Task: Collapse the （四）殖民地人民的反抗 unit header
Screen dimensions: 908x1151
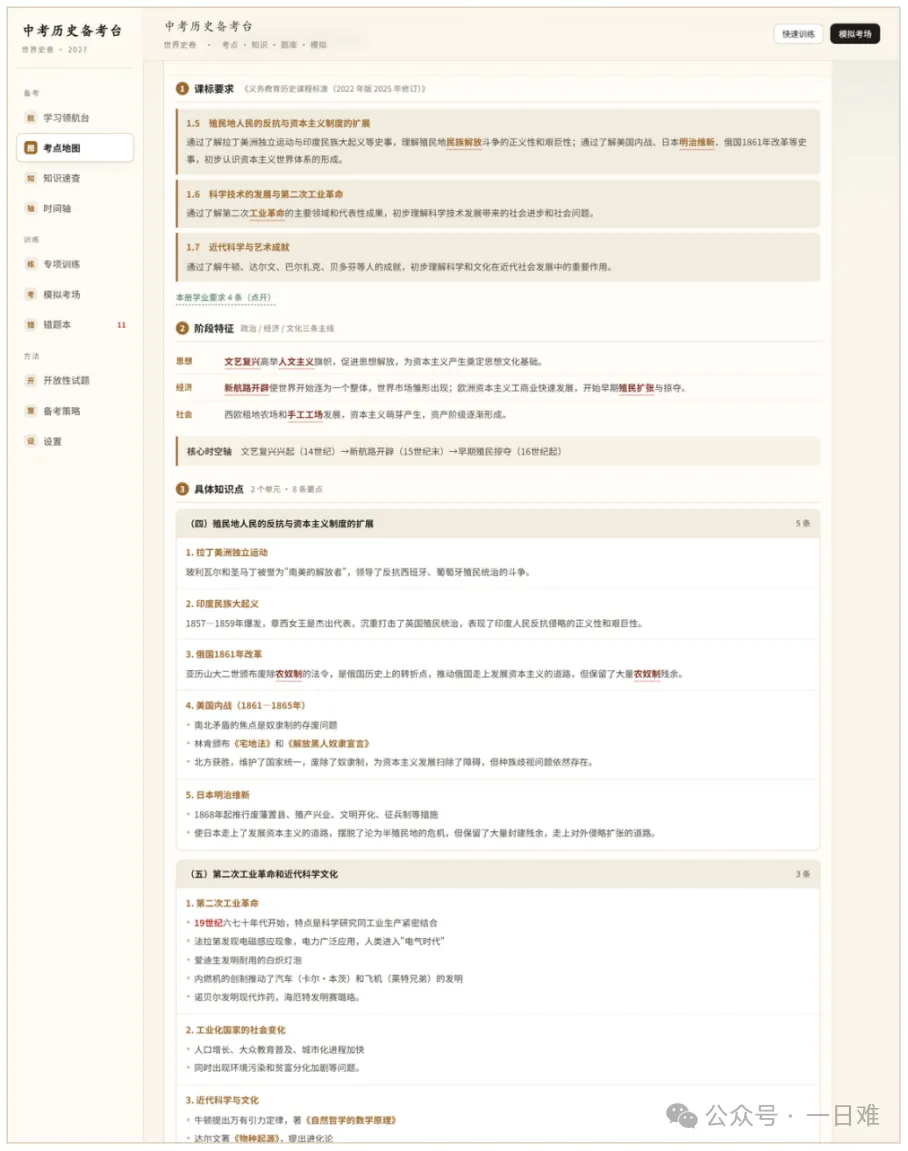Action: [498, 523]
